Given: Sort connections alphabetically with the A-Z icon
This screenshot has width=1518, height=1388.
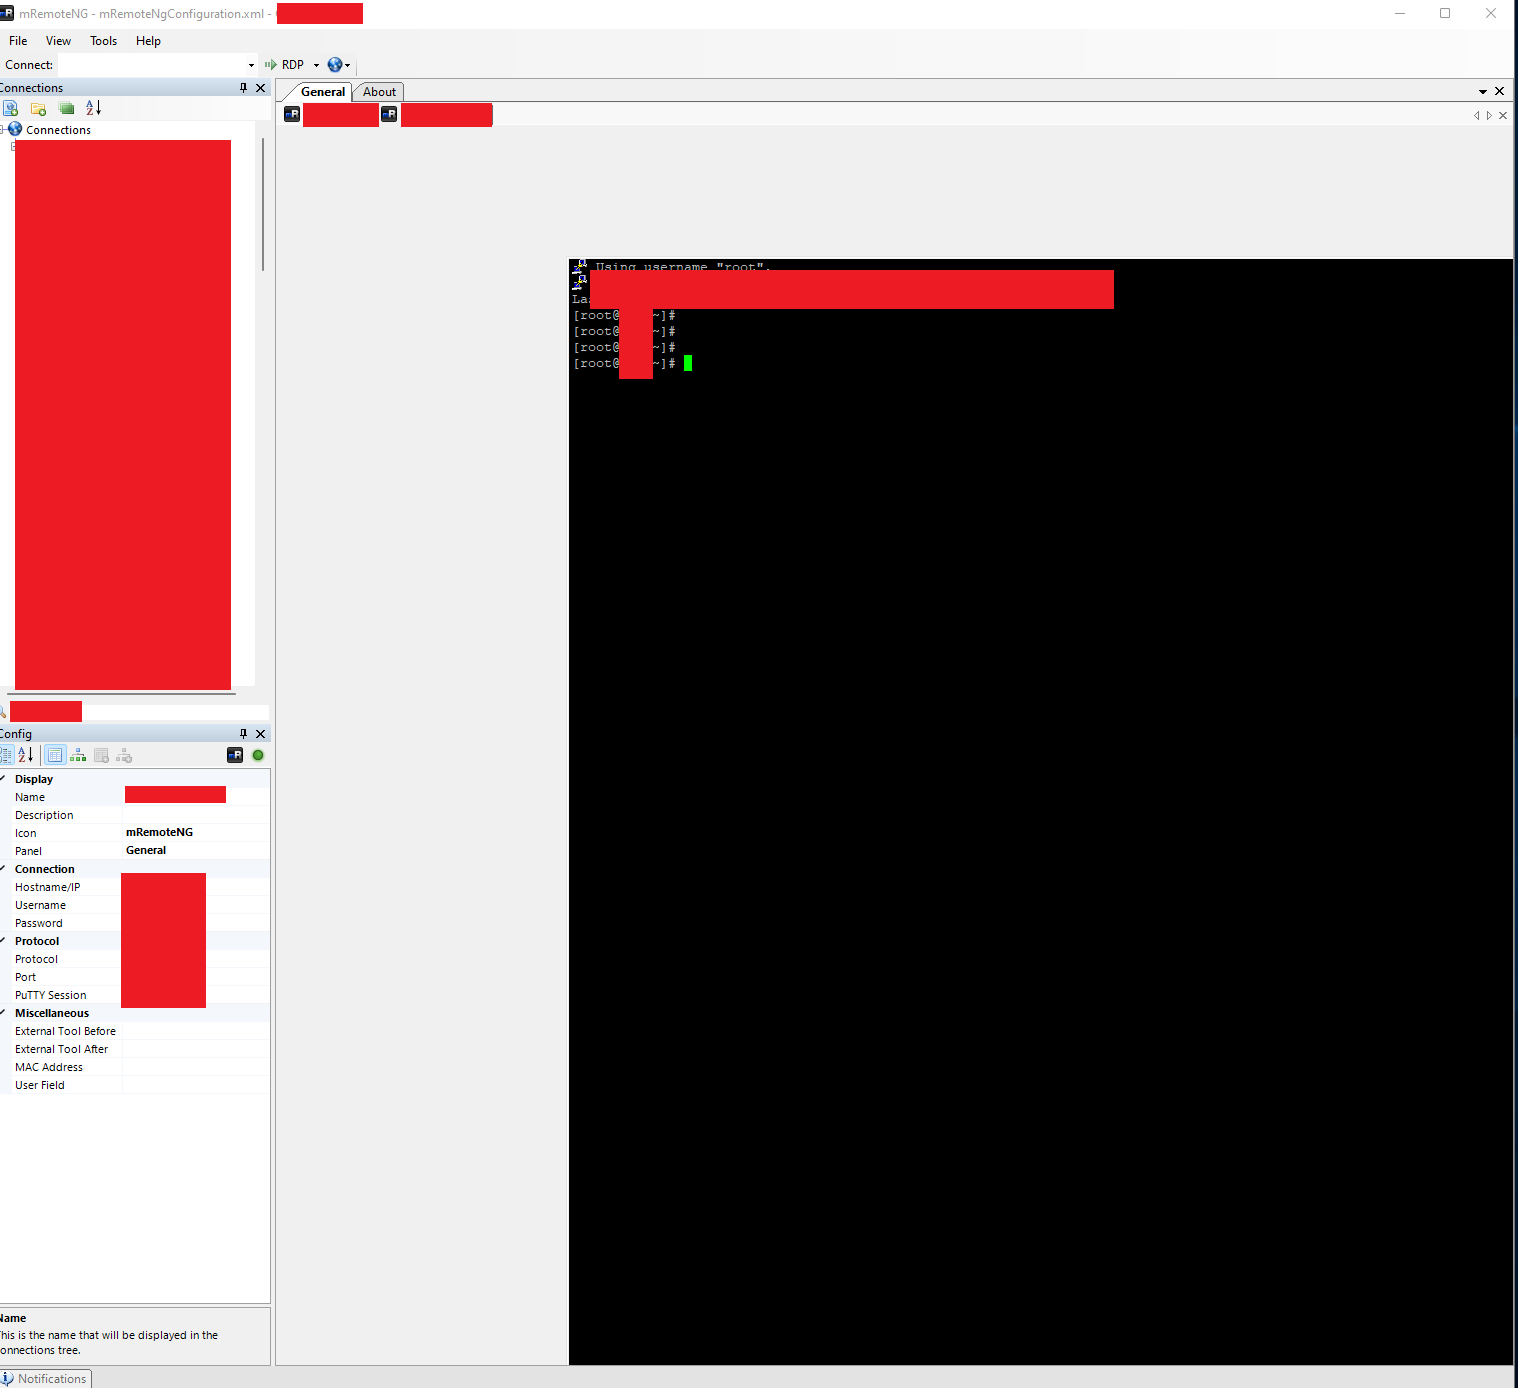Looking at the screenshot, I should tap(92, 108).
